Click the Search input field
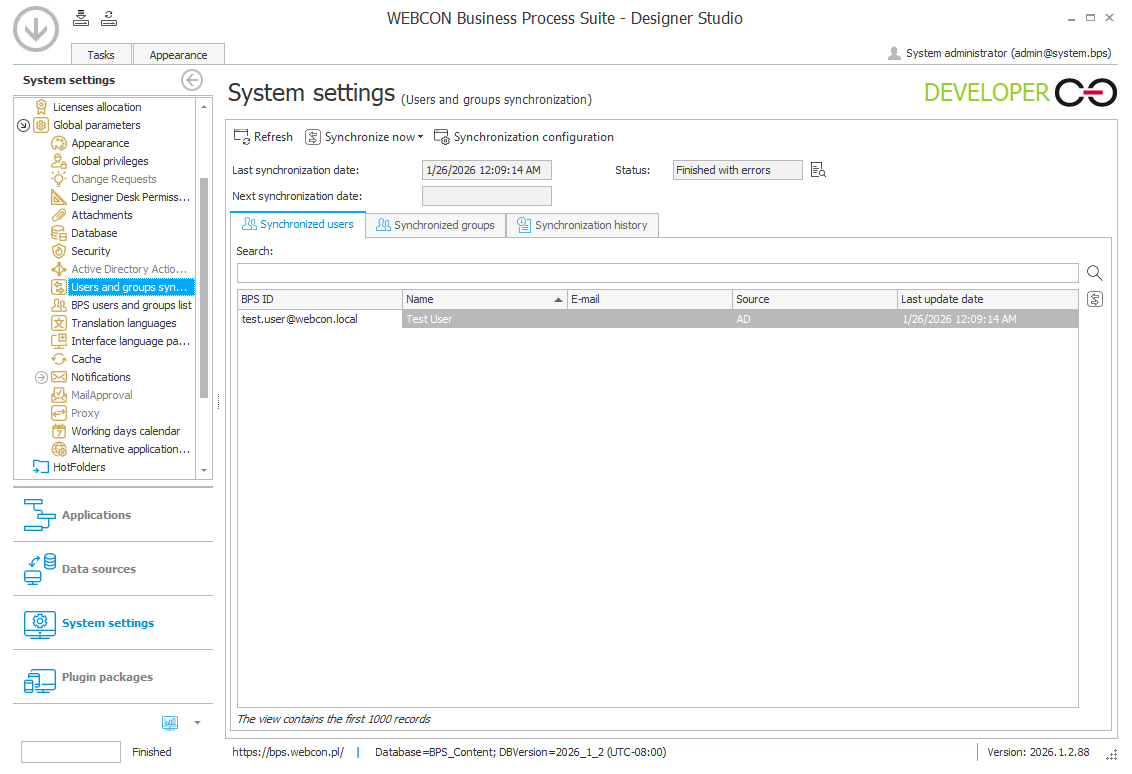Image resolution: width=1132 pixels, height=774 pixels. click(658, 273)
